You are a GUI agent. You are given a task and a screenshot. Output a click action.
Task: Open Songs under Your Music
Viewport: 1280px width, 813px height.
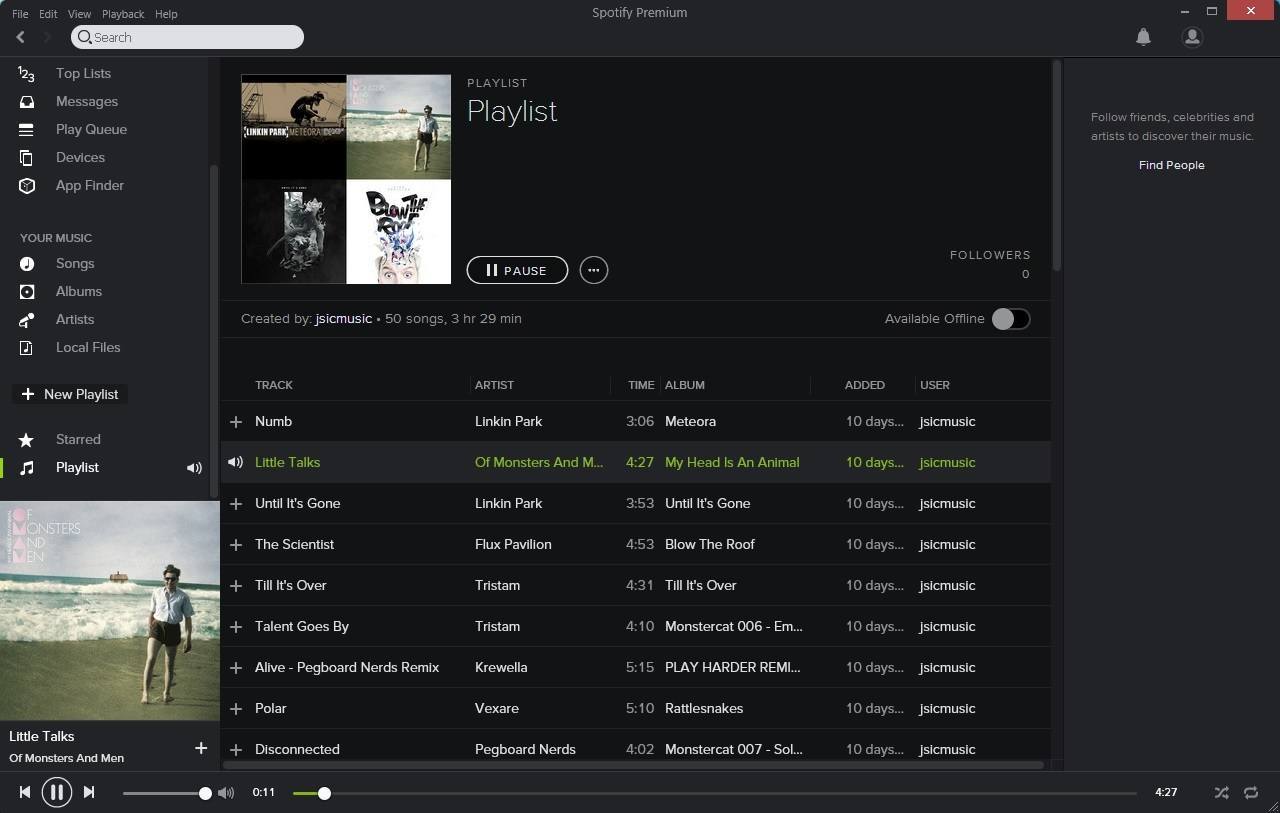pyautogui.click(x=75, y=263)
